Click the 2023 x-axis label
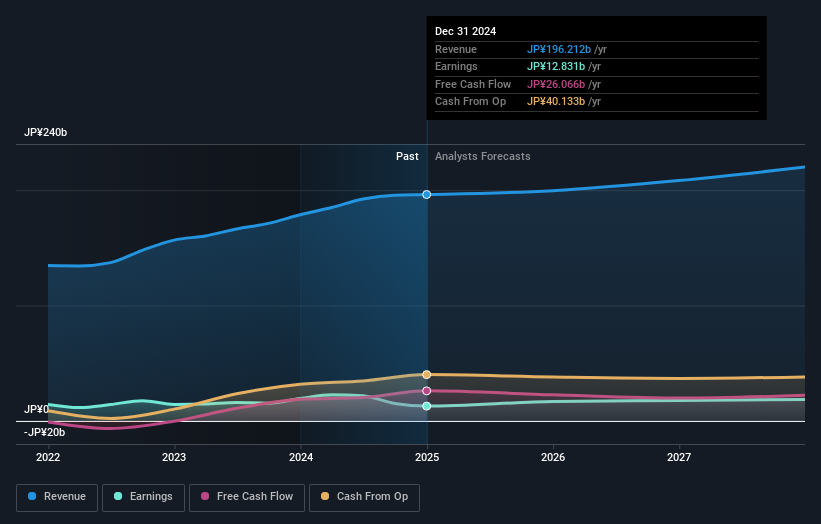The height and width of the screenshot is (524, 821). (x=174, y=457)
